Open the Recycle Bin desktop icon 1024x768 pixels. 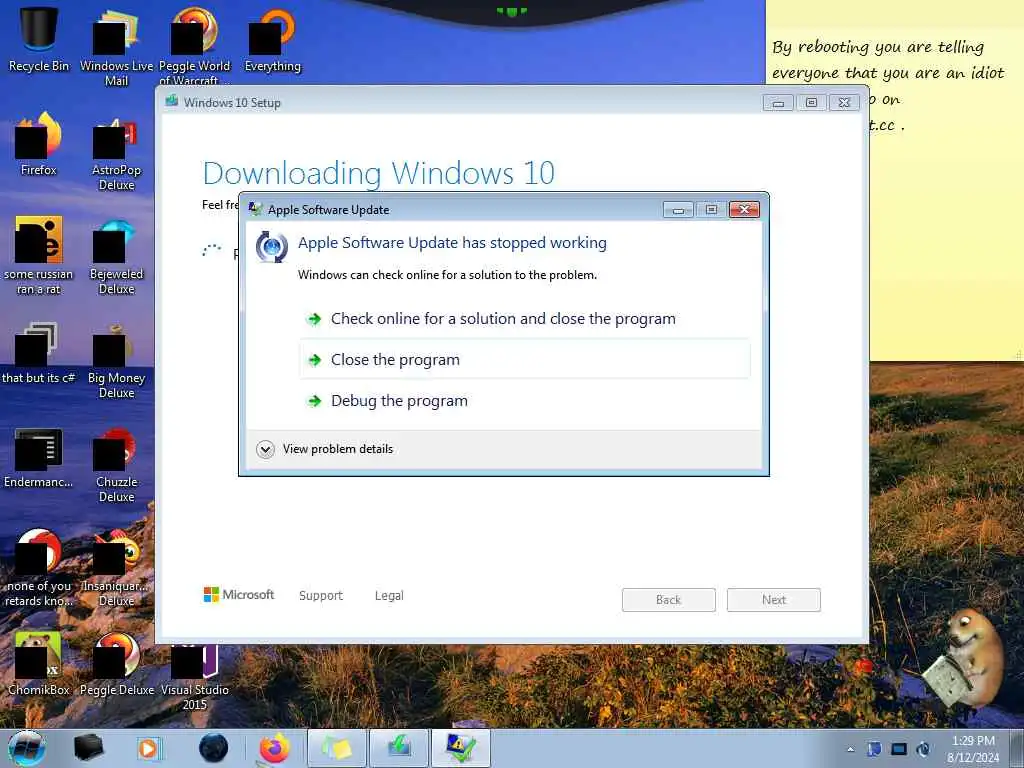(x=39, y=39)
